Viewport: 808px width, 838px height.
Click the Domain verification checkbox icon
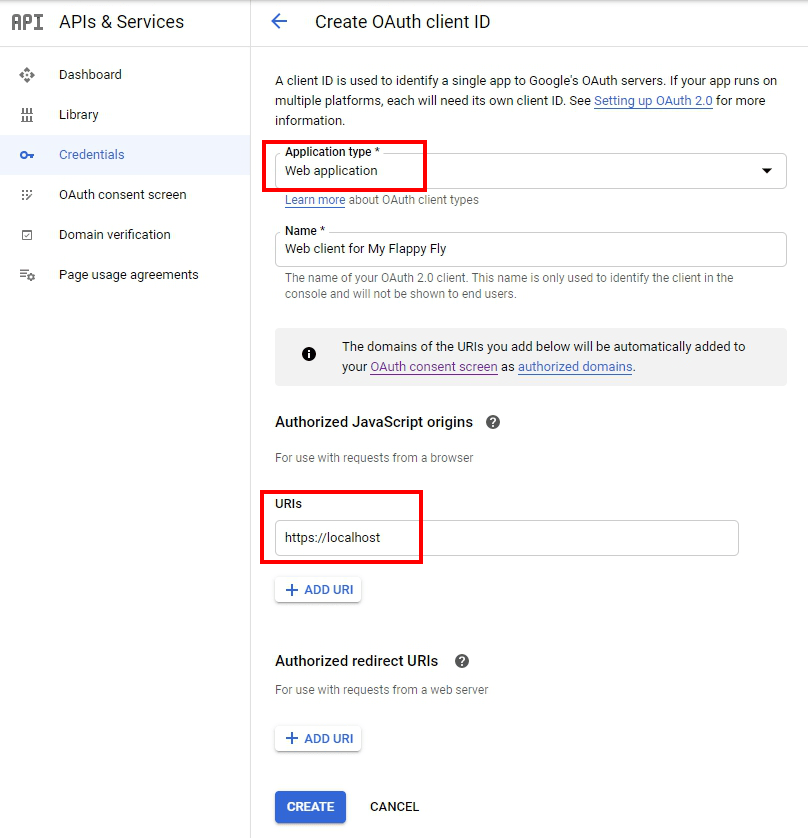[27, 235]
